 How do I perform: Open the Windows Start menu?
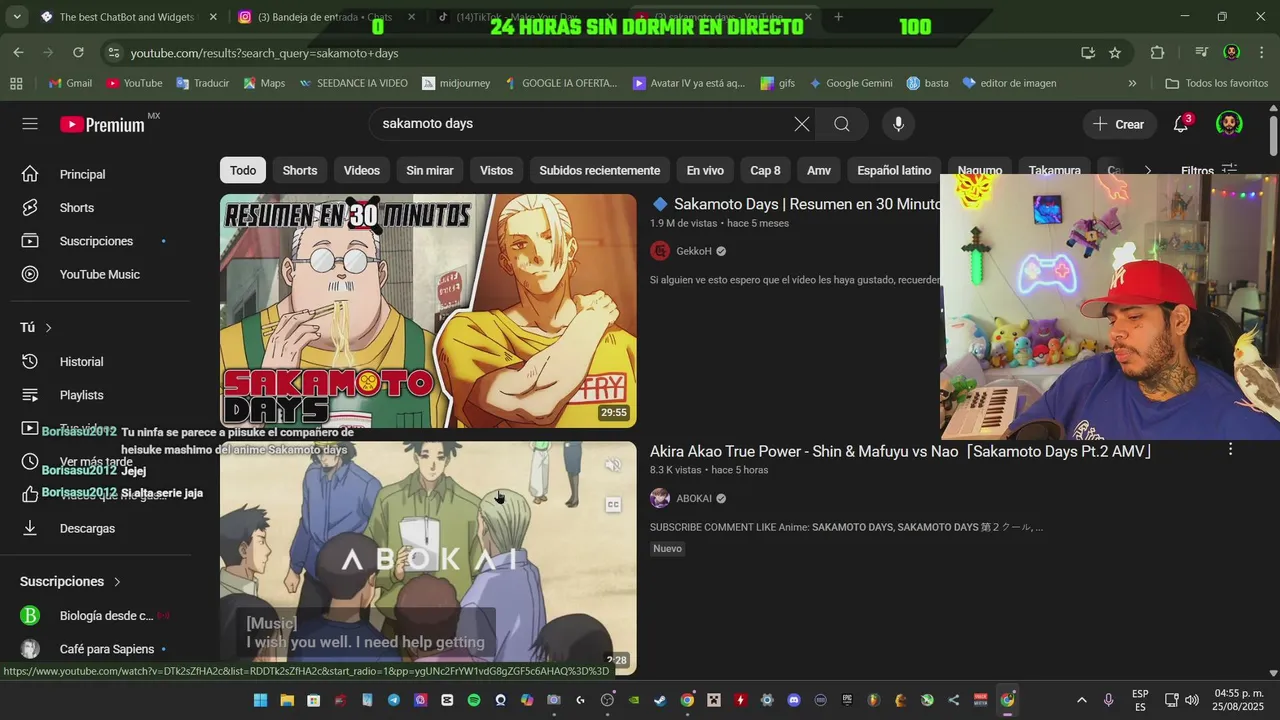tap(260, 700)
